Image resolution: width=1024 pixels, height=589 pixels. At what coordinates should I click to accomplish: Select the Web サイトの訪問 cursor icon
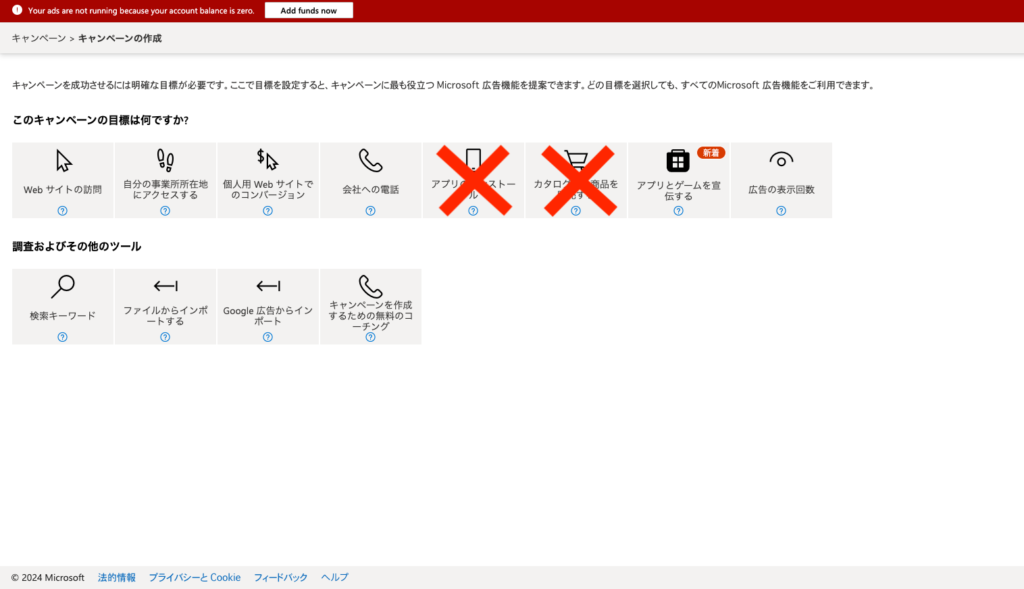[63, 161]
